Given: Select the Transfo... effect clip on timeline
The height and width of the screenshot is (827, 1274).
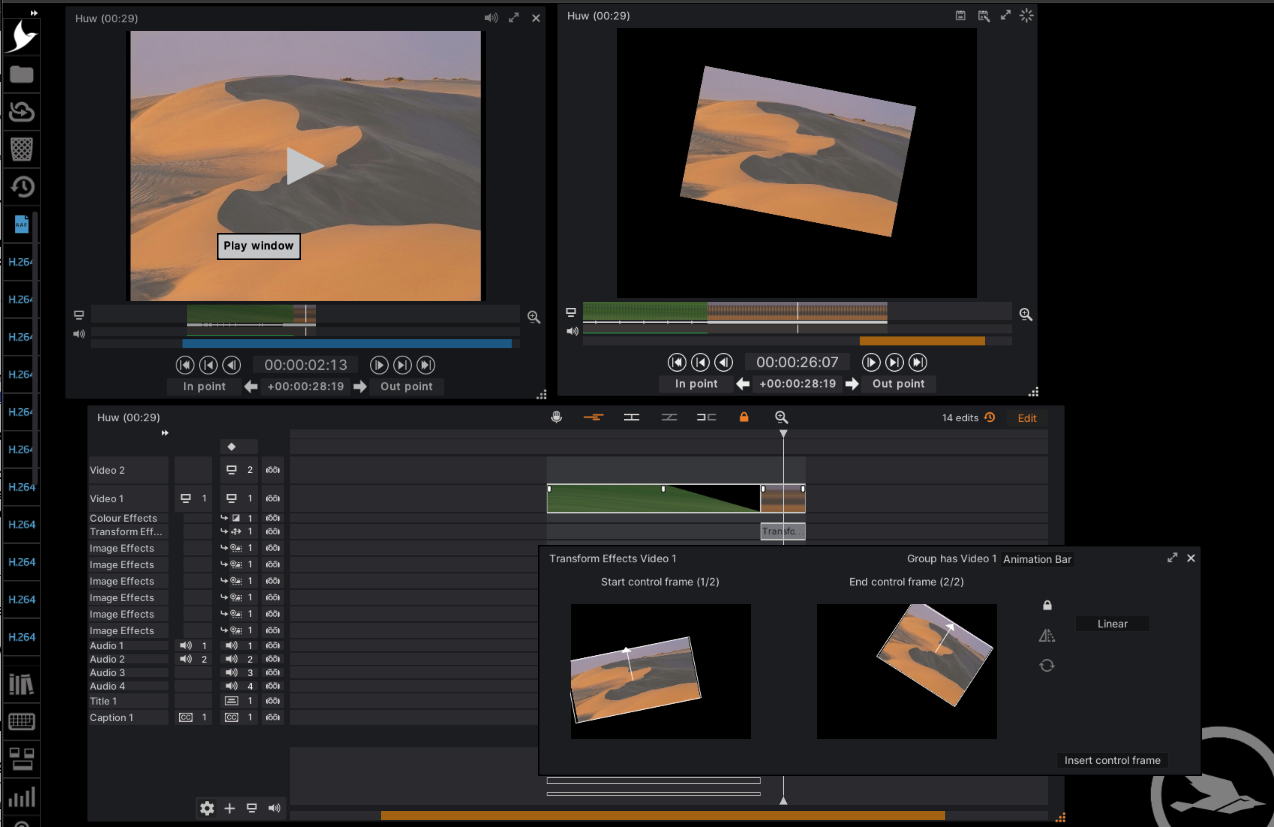Looking at the screenshot, I should pos(782,532).
